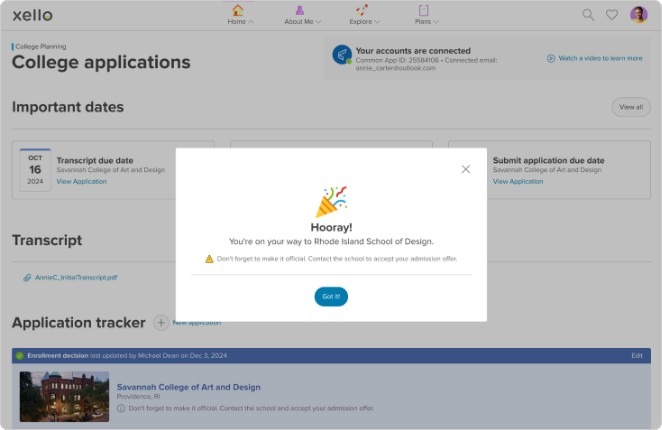Click the play icon beside Watch a video

[x=551, y=58]
